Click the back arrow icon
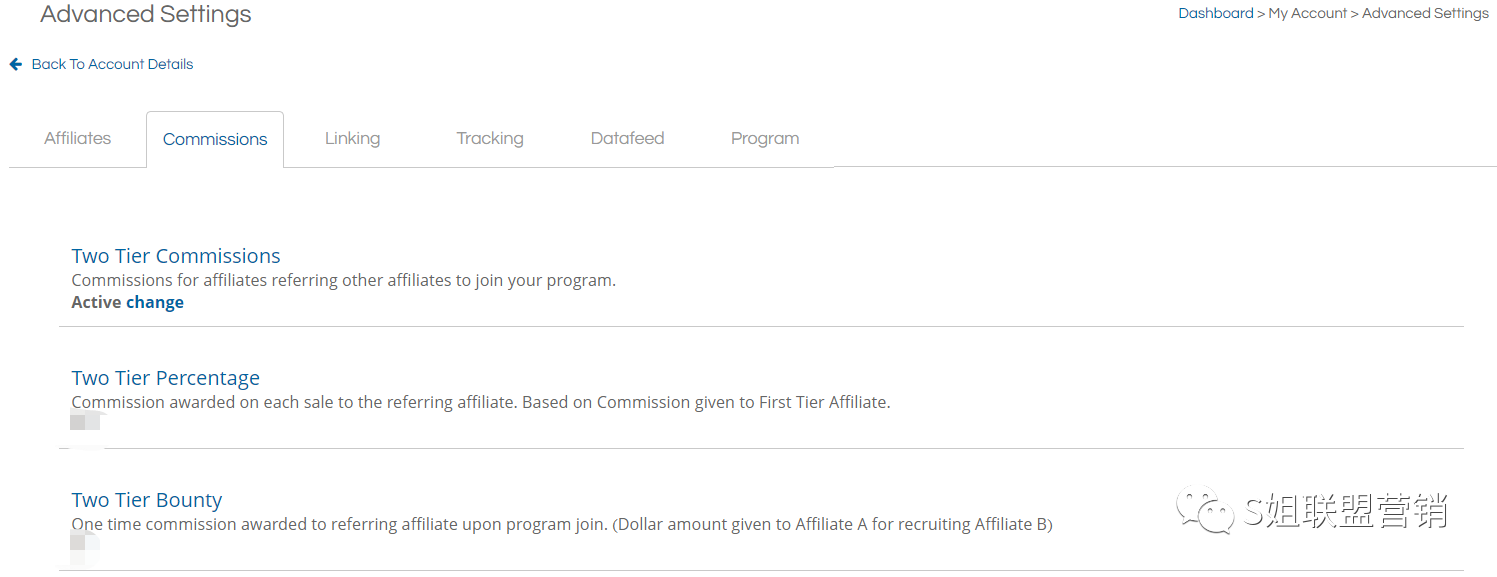This screenshot has width=1497, height=577. [16, 64]
